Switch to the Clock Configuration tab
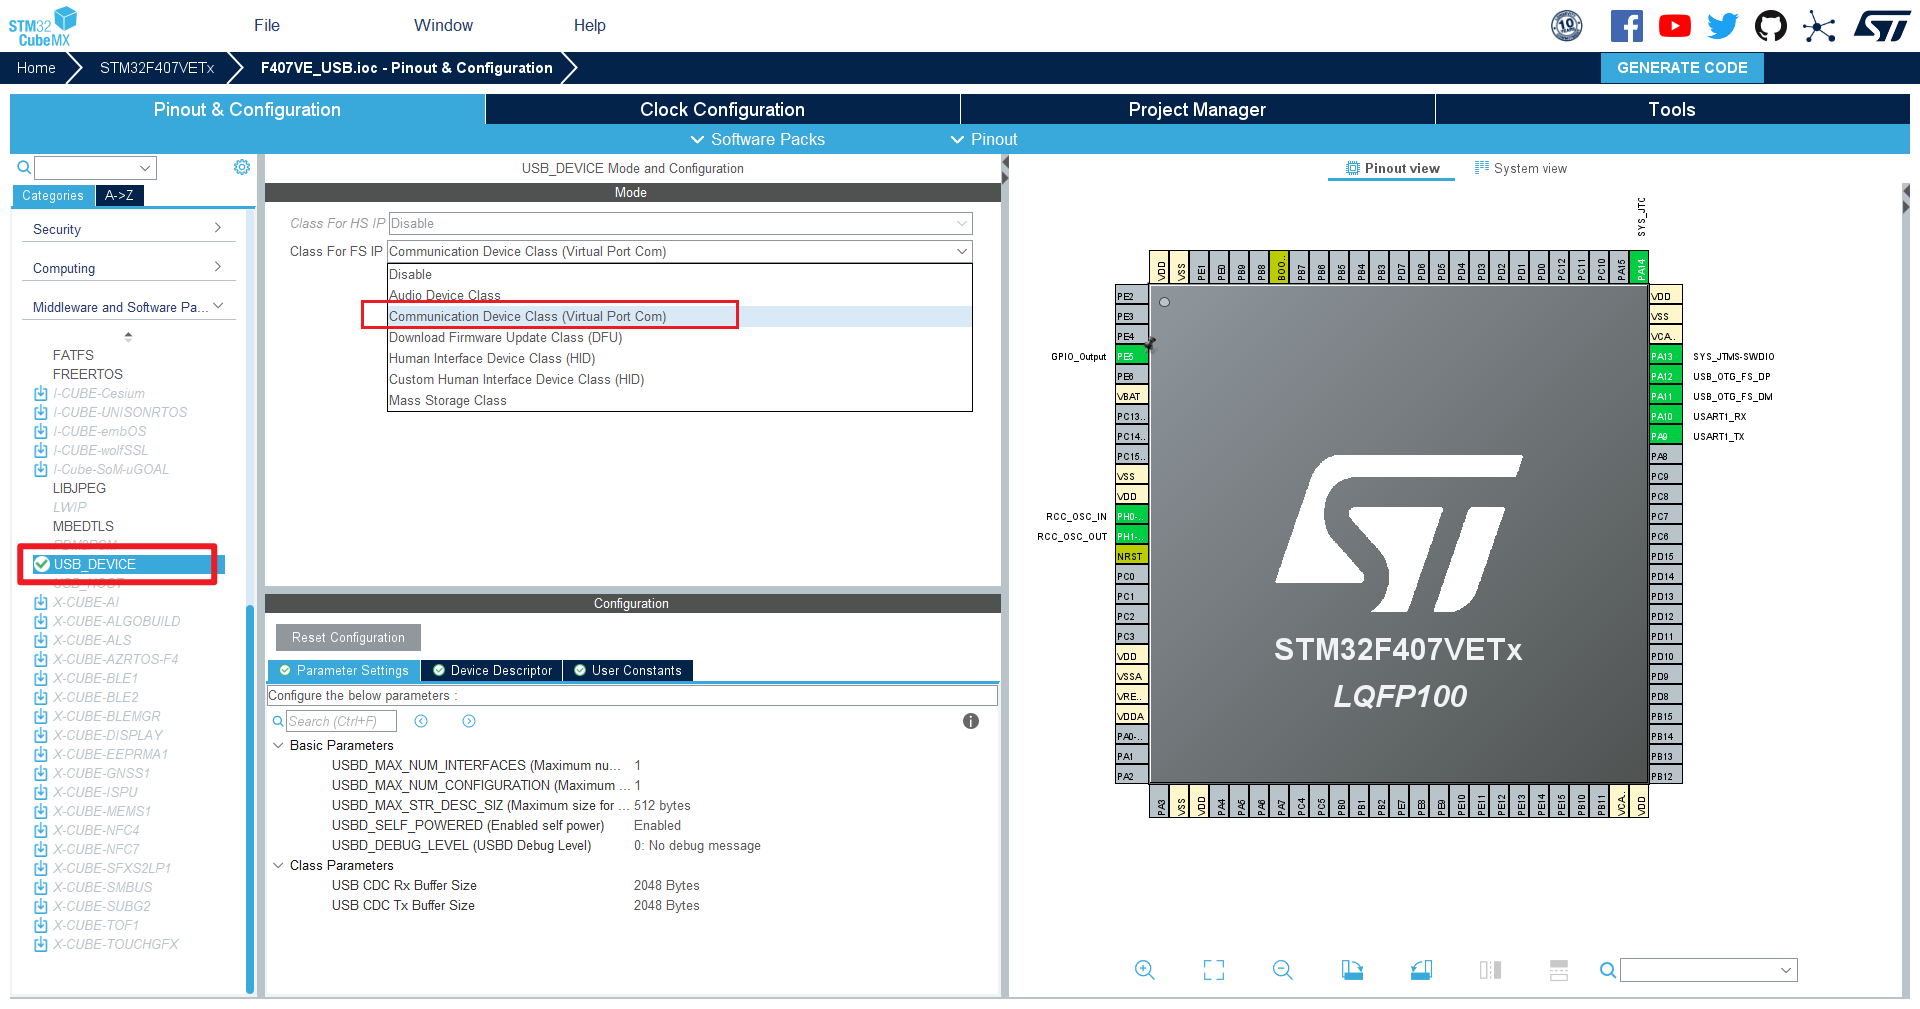 click(722, 109)
